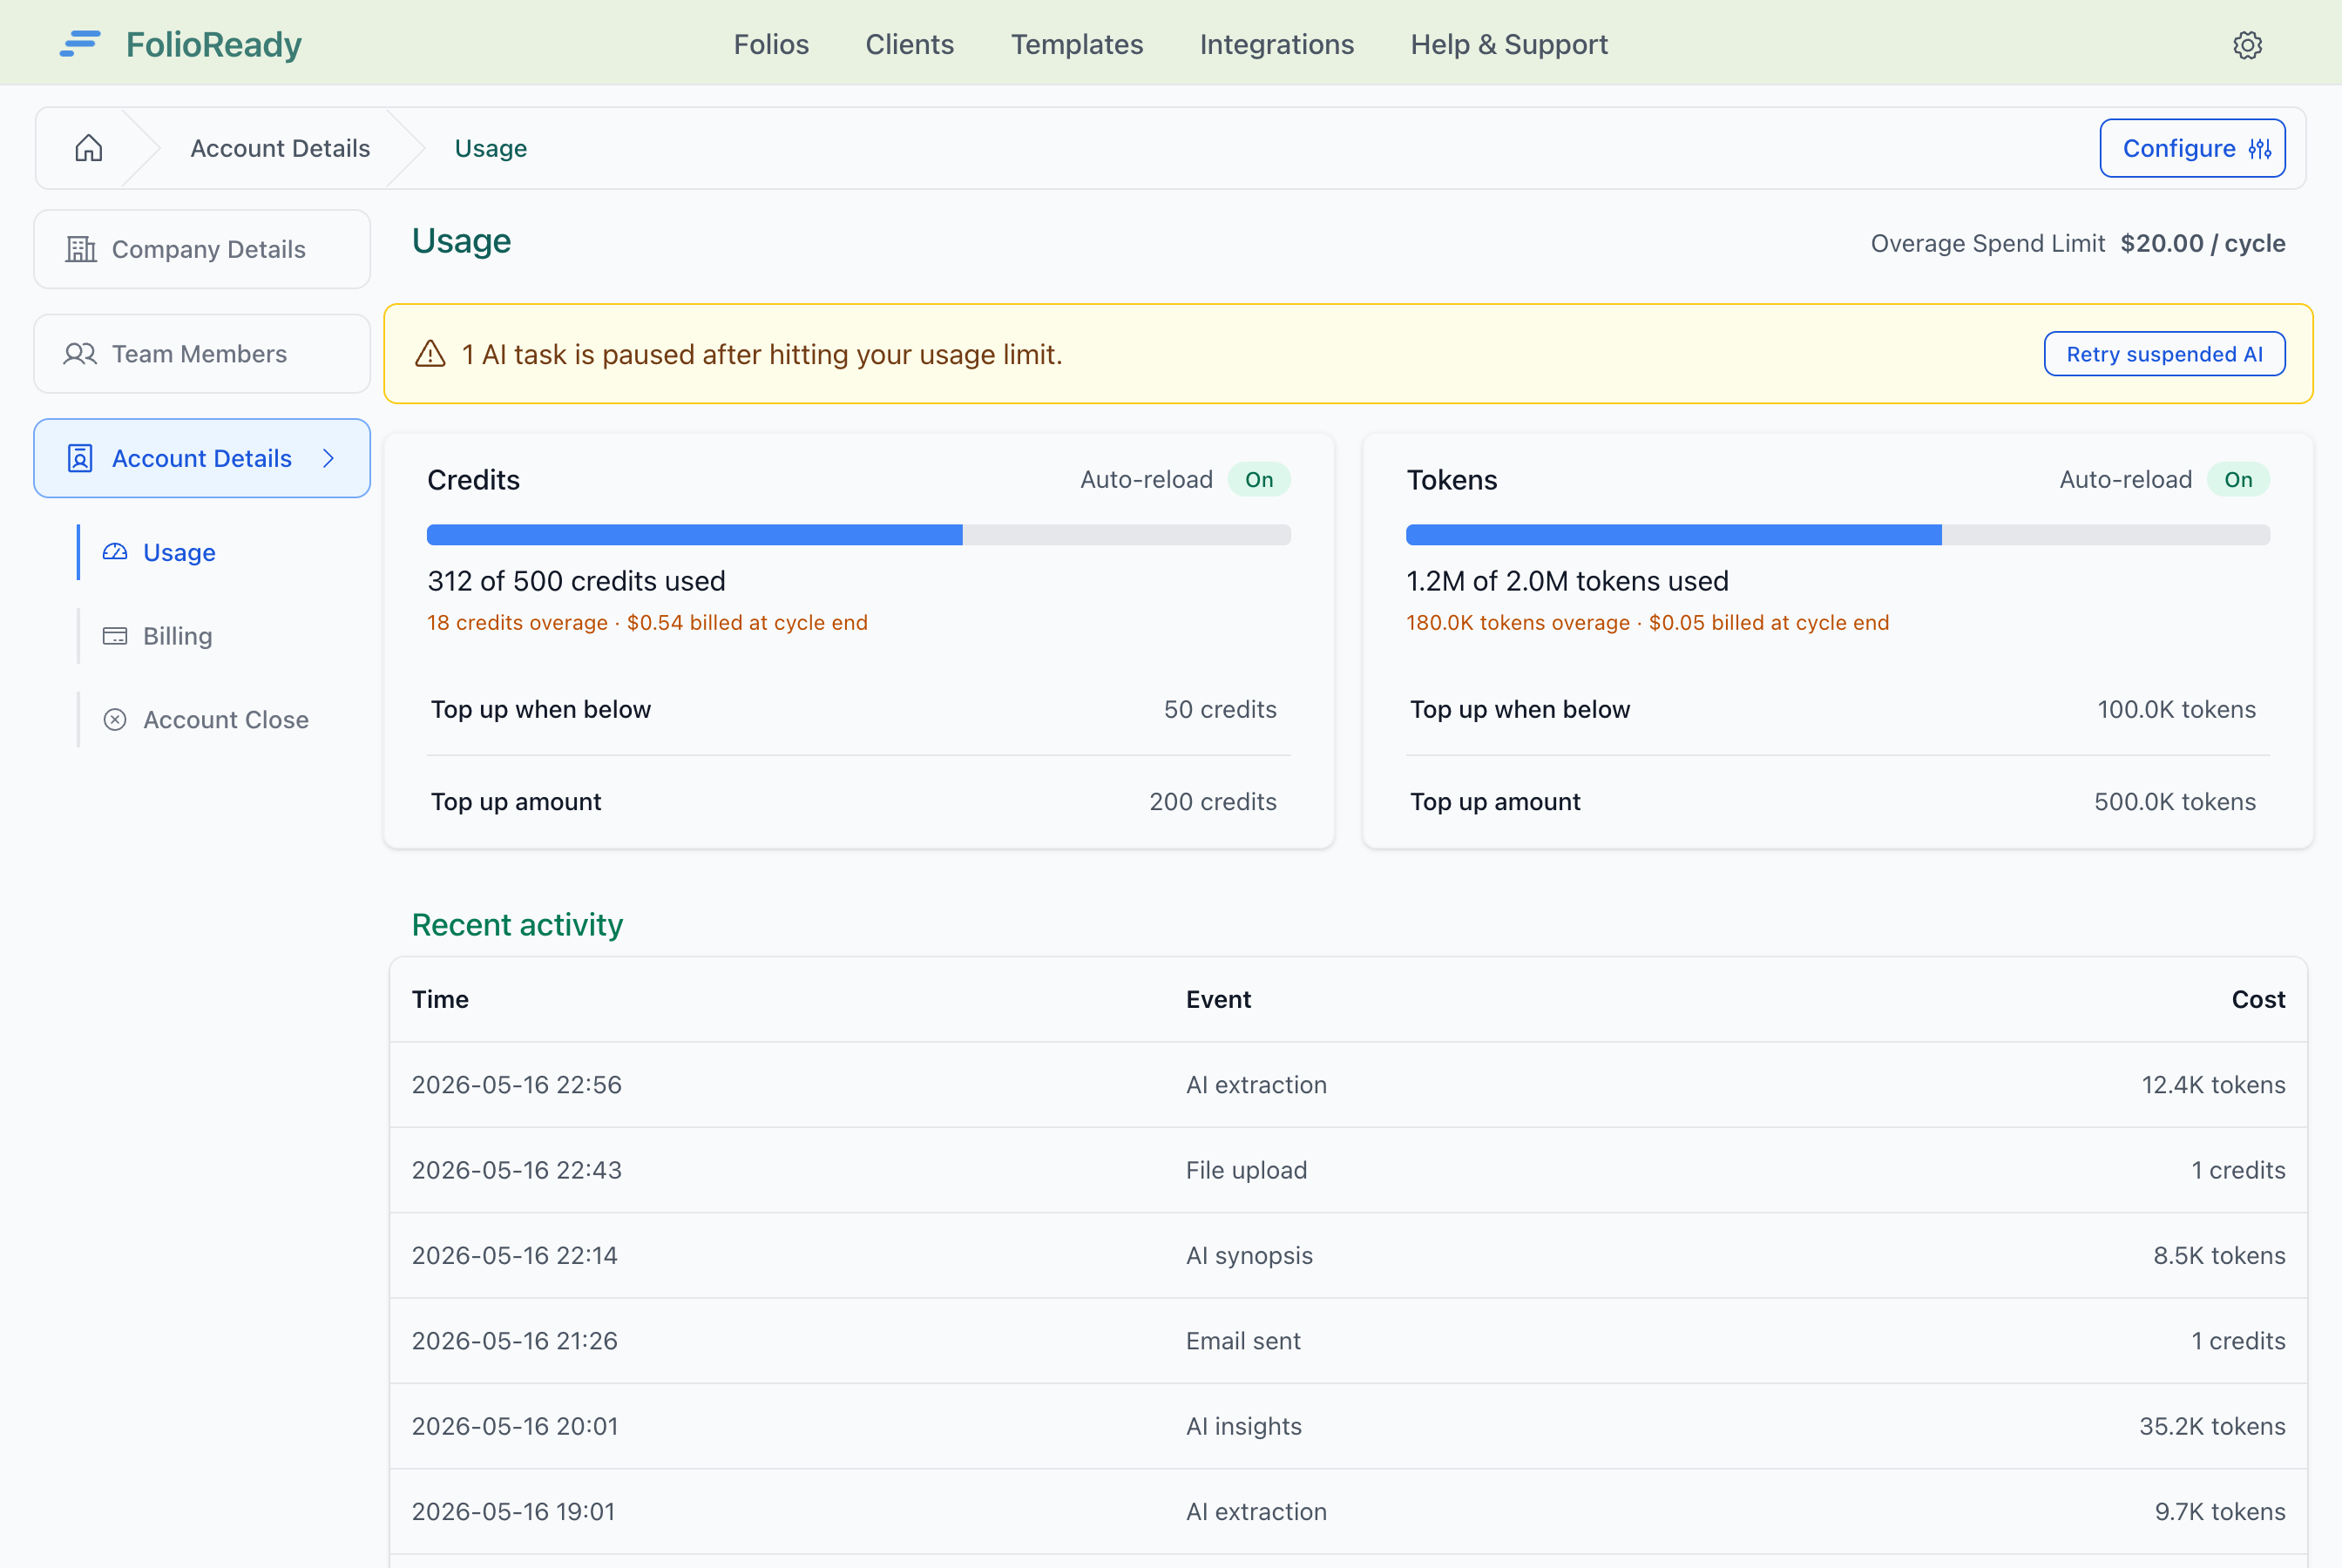The width and height of the screenshot is (2342, 1568).
Task: Toggle Tokens auto-reload On badge
Action: [2238, 480]
